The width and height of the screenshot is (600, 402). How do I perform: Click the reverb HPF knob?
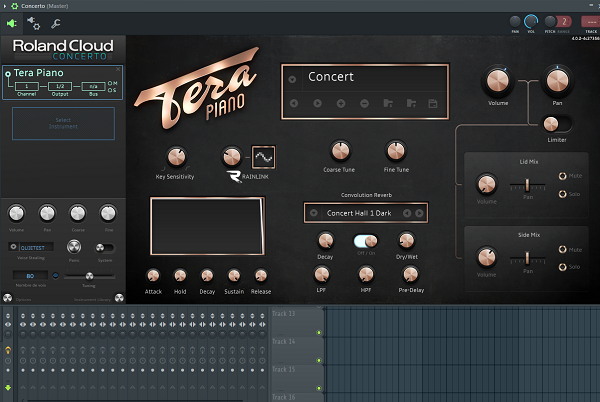(366, 274)
